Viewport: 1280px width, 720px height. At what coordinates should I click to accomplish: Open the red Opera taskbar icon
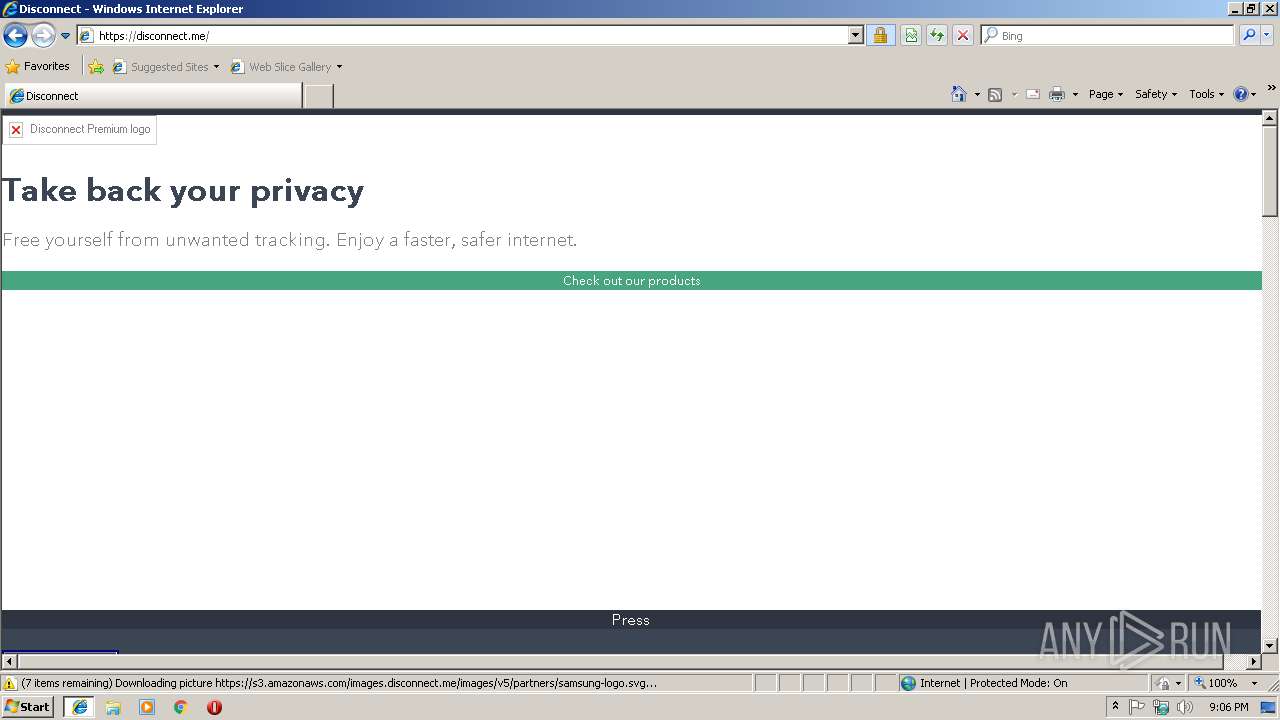tap(214, 707)
